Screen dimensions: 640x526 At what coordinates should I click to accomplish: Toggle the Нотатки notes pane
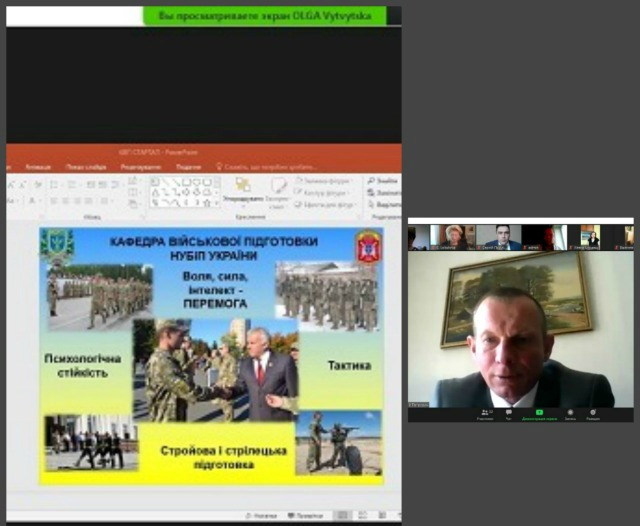[x=261, y=516]
